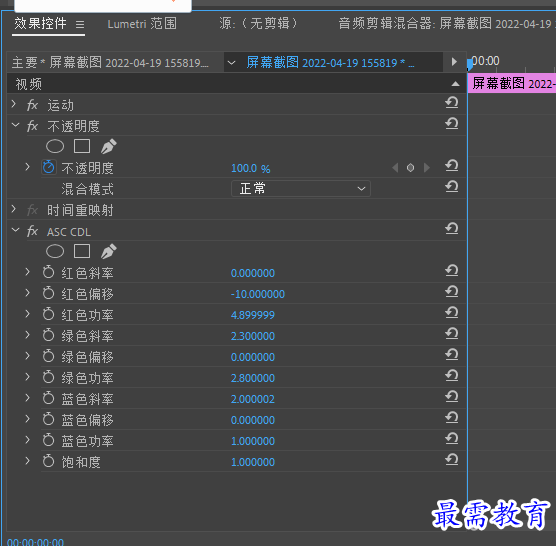Click the 红色斜率 value 0.000000
The image size is (556, 546).
pyautogui.click(x=252, y=273)
